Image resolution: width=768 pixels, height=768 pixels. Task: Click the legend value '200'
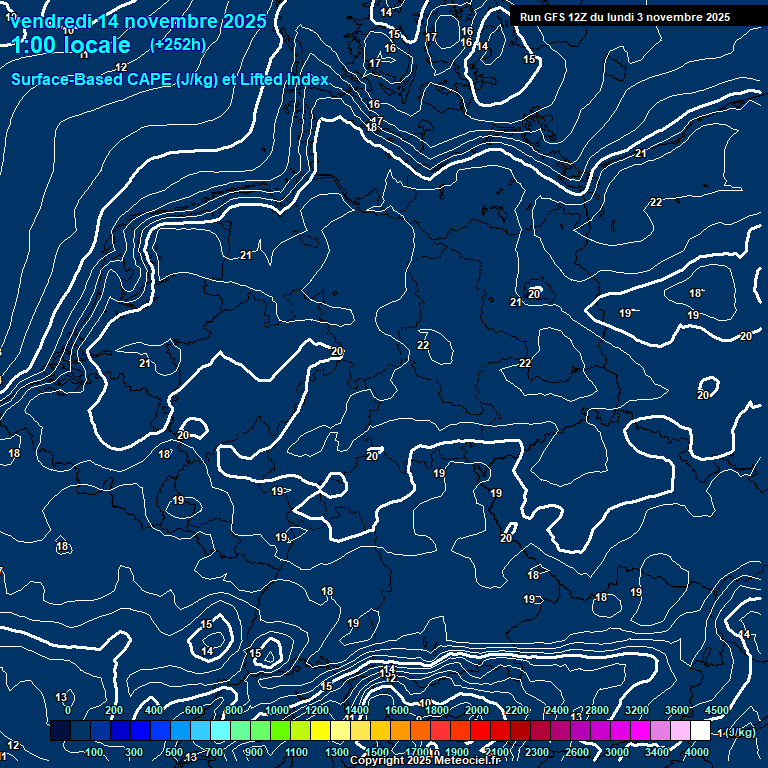coord(114,710)
